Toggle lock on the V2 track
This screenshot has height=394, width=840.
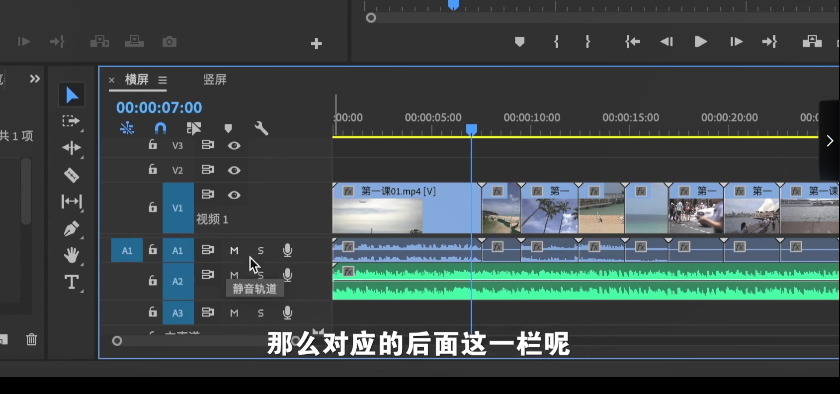[153, 170]
